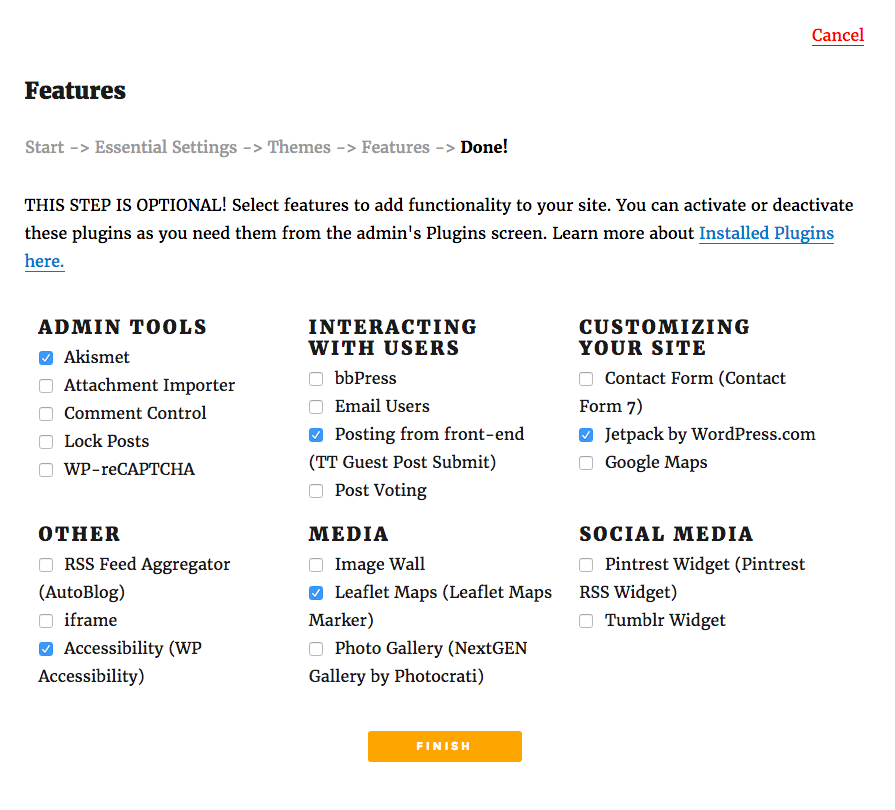This screenshot has height=810, width=895.
Task: Uncheck the Akismet checkbox
Action: (46, 358)
